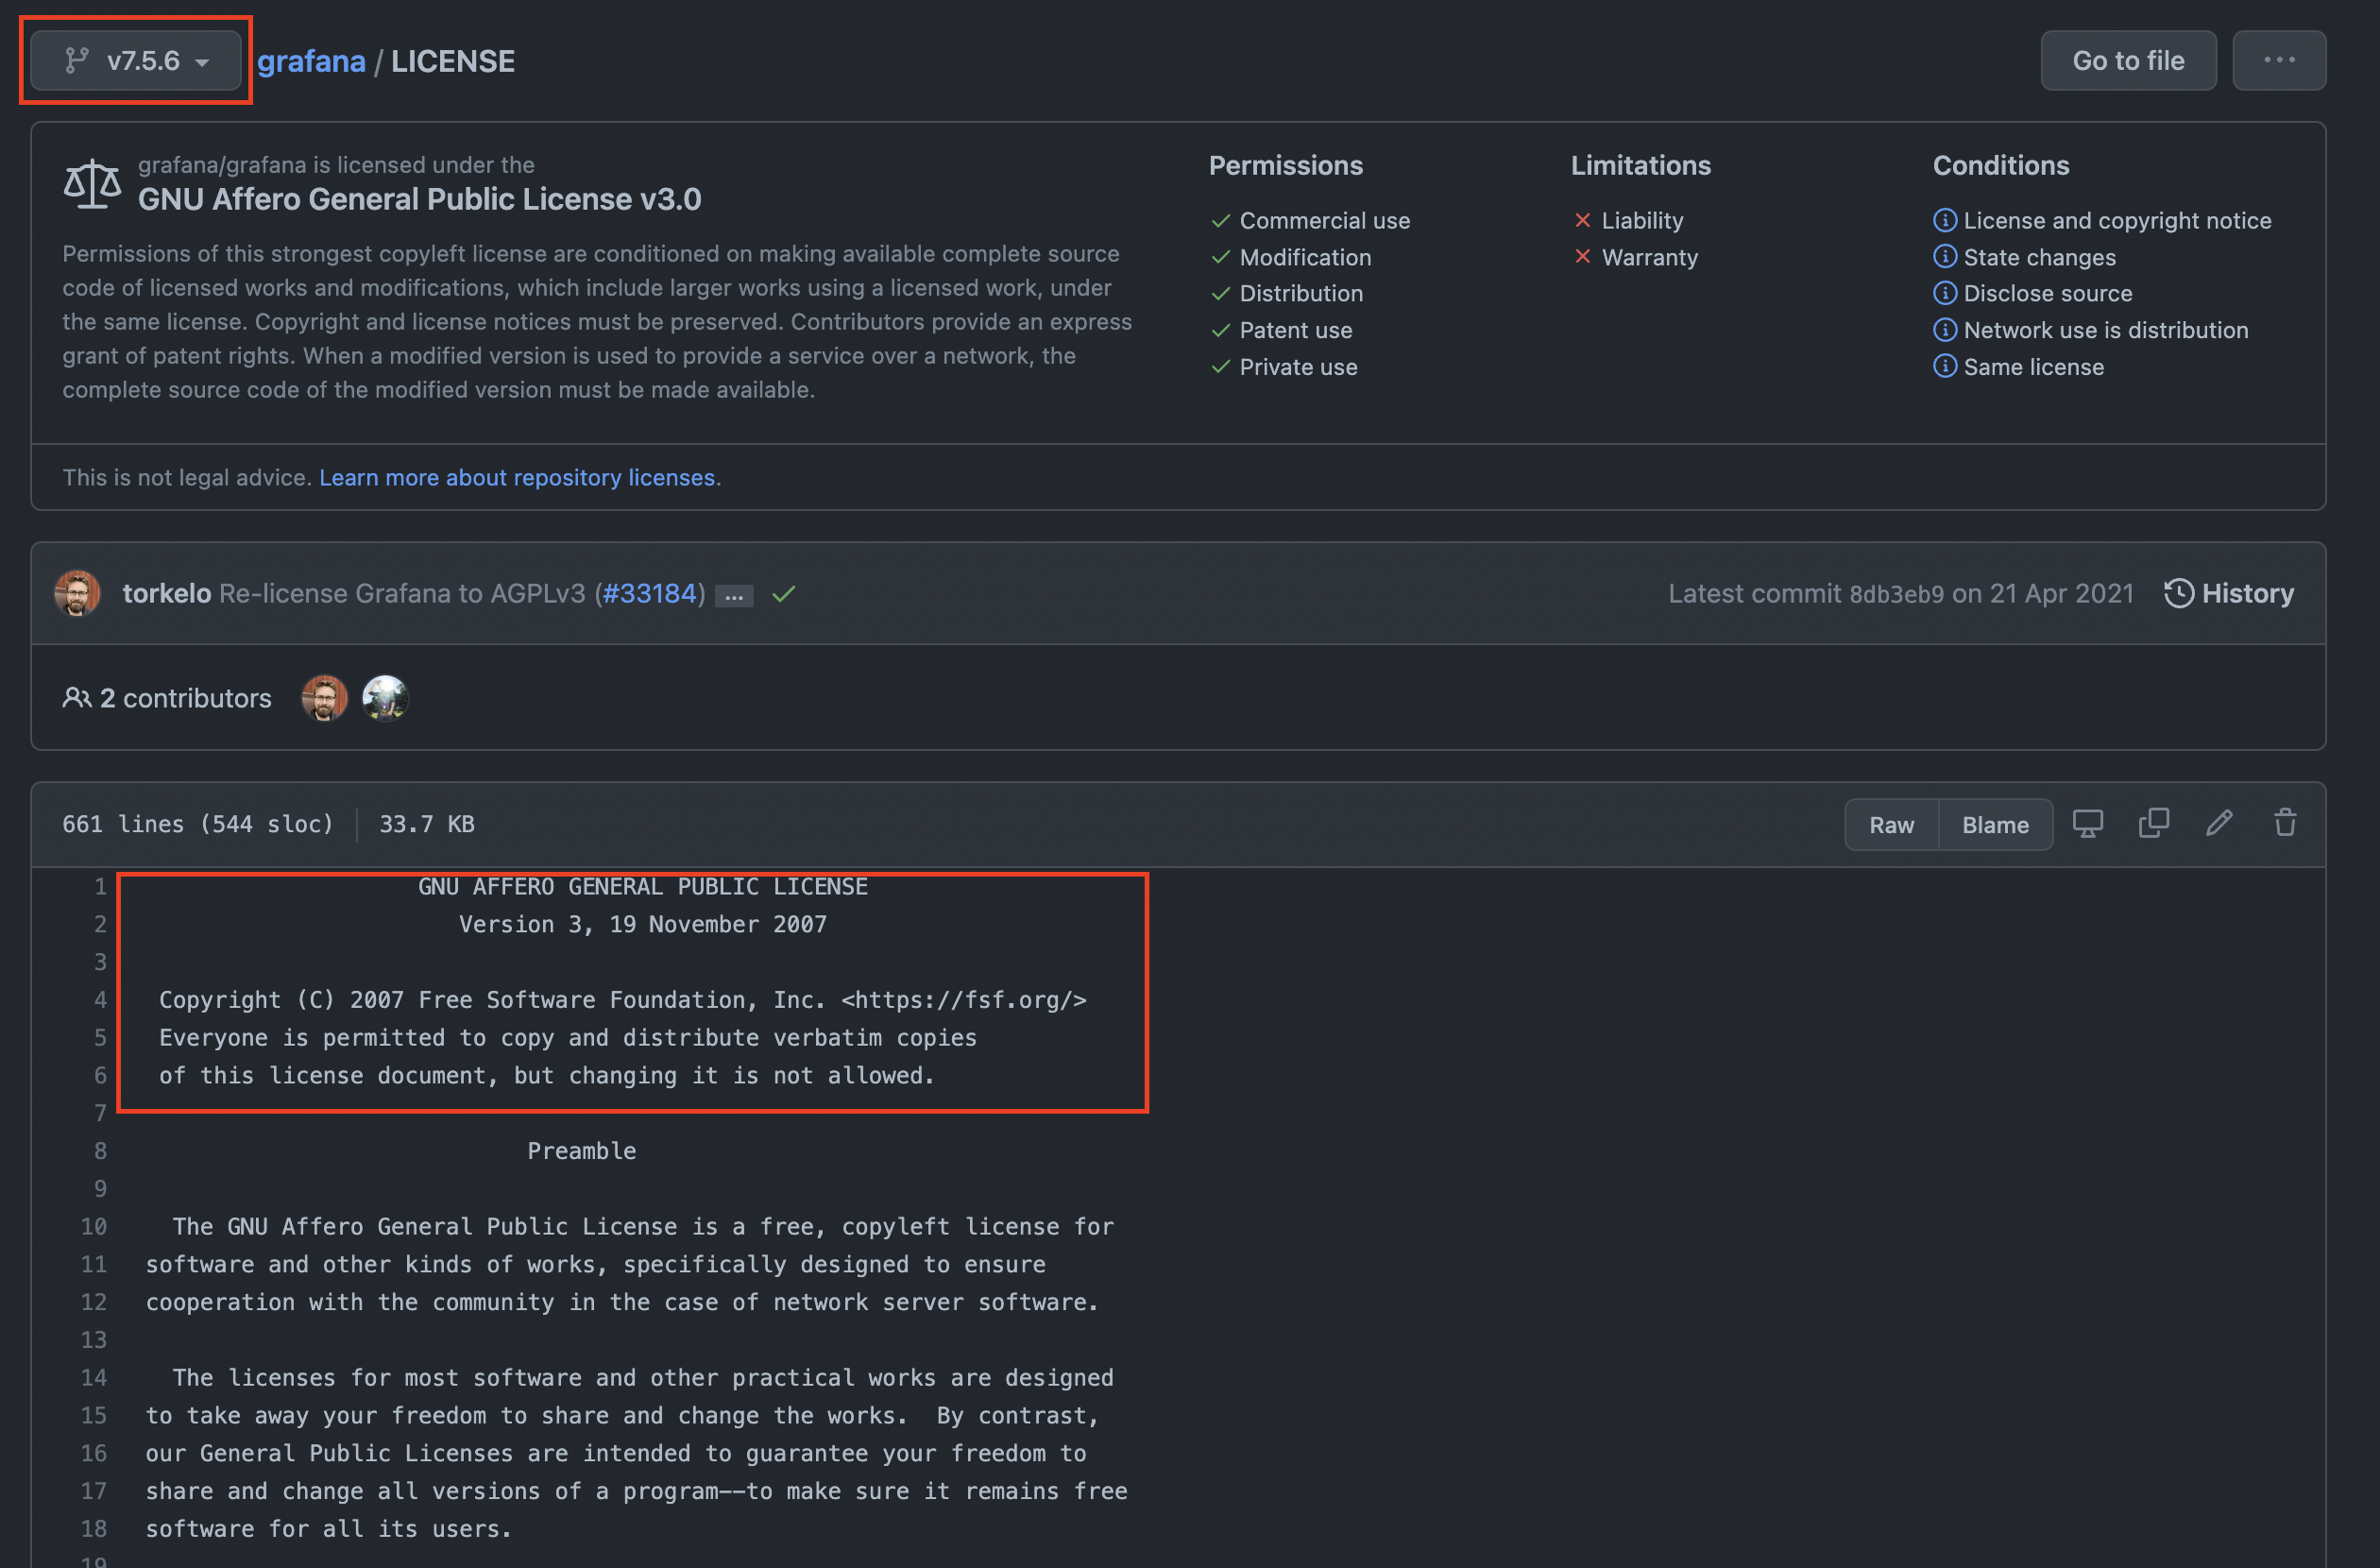Follow the Learn more about repository licenses link
This screenshot has height=1568, width=2380.
518,477
